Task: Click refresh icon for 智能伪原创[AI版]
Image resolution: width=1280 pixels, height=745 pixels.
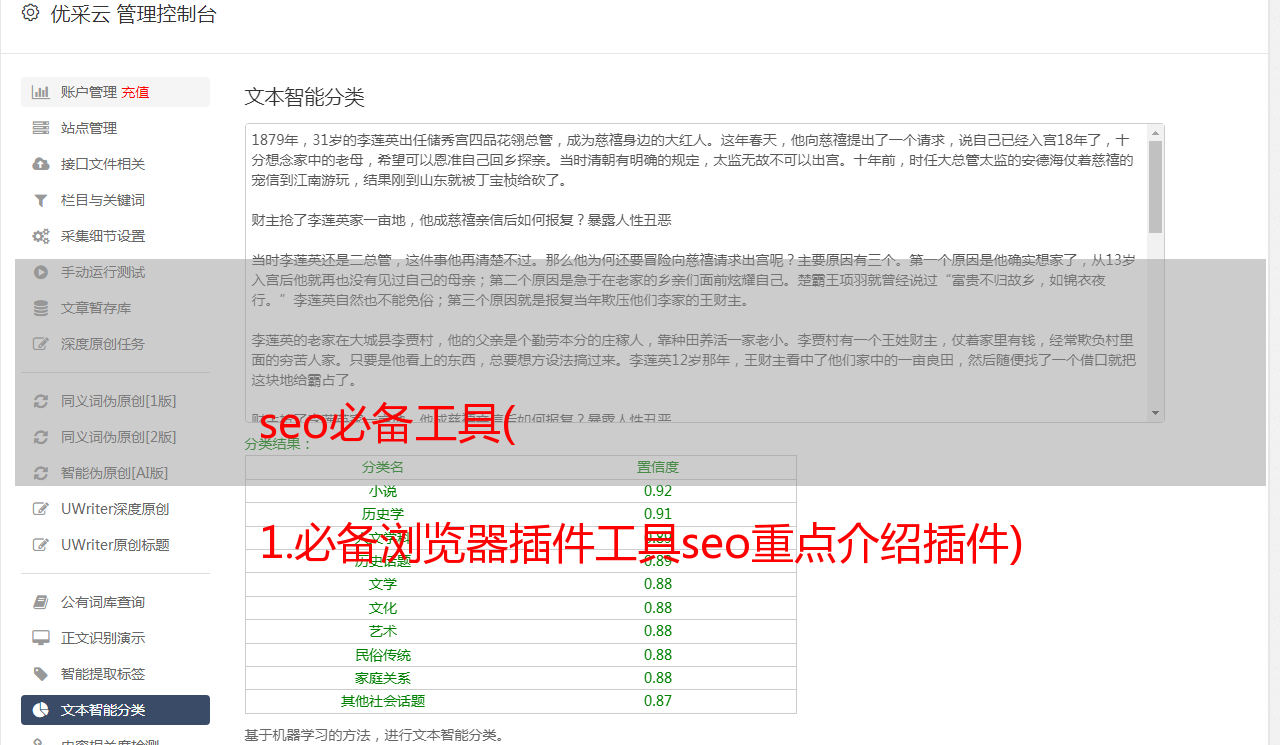Action: pyautogui.click(x=41, y=473)
